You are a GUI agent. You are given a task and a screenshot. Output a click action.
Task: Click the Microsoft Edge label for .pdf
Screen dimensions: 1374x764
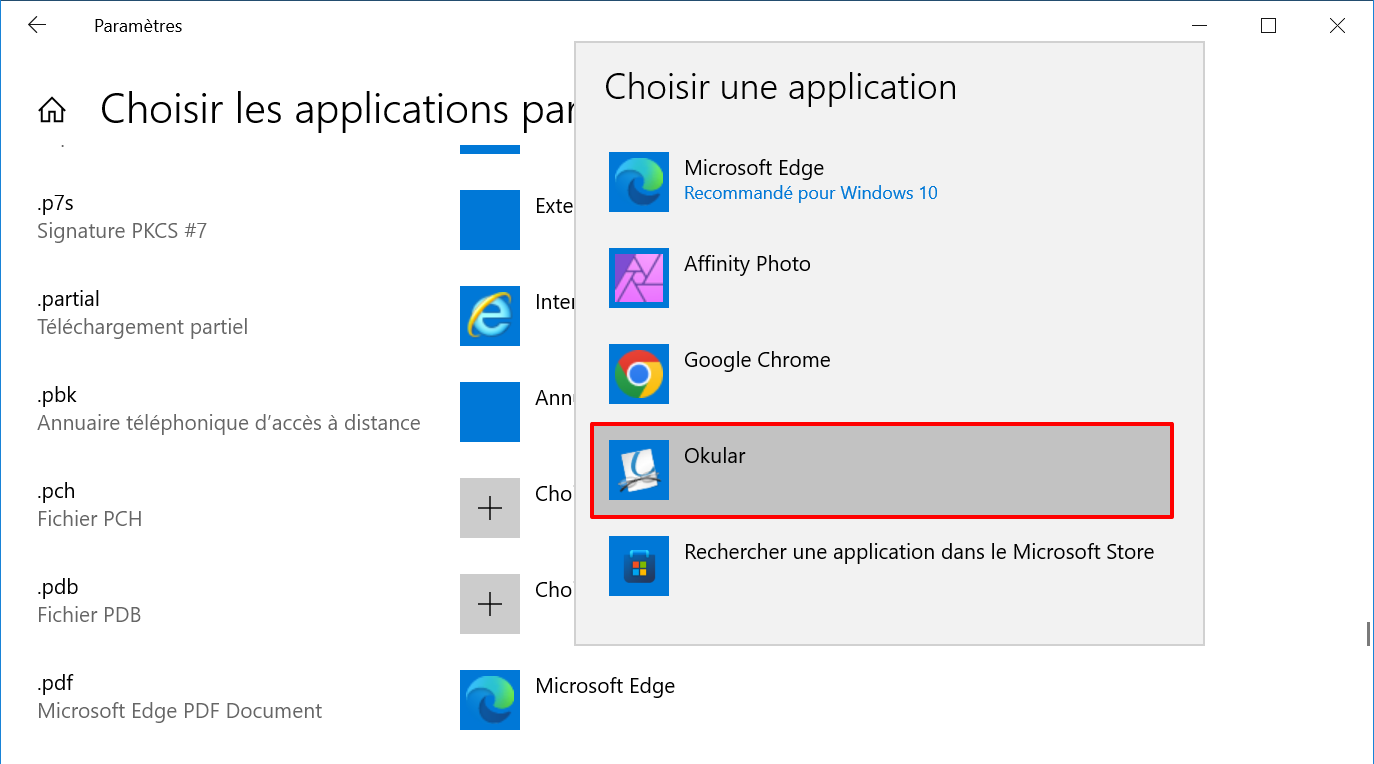(x=605, y=686)
